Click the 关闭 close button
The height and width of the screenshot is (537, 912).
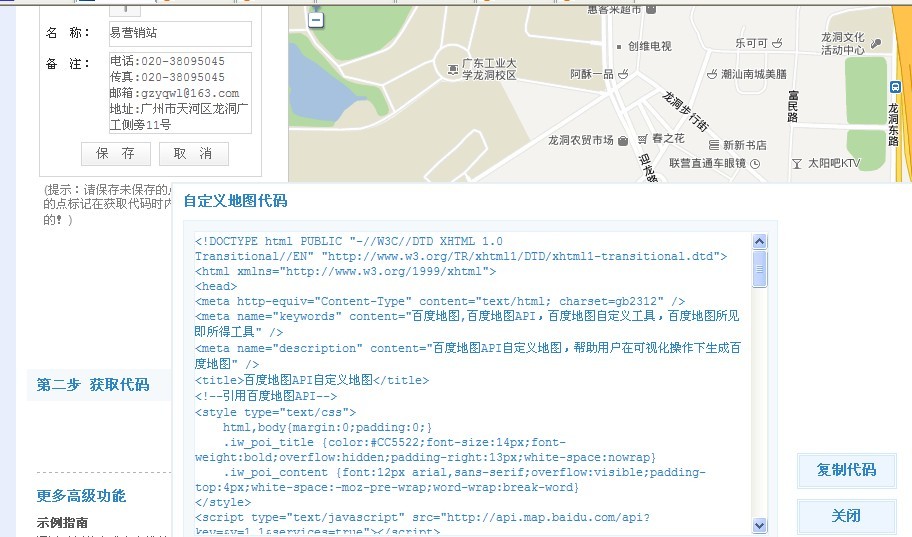[846, 516]
